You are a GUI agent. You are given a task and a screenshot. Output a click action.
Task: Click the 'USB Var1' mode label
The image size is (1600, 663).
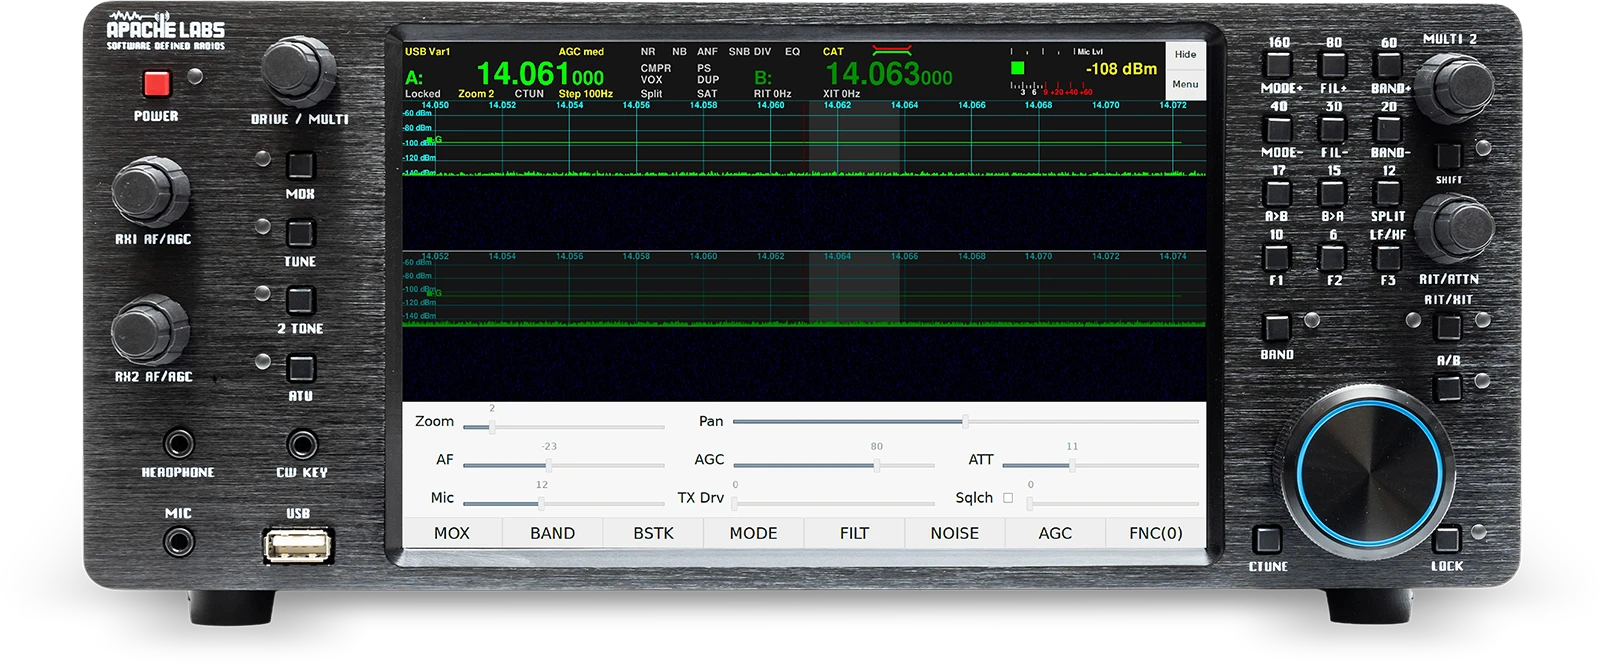(427, 52)
